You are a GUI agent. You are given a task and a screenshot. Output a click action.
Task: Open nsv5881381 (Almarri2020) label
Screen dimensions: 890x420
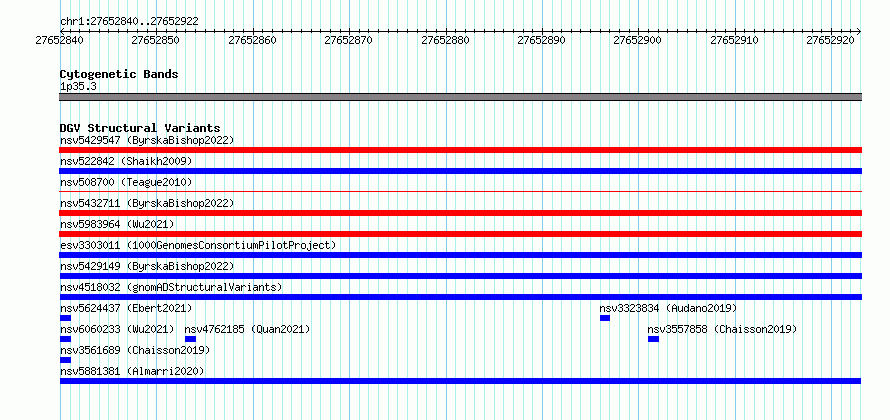[x=132, y=371]
